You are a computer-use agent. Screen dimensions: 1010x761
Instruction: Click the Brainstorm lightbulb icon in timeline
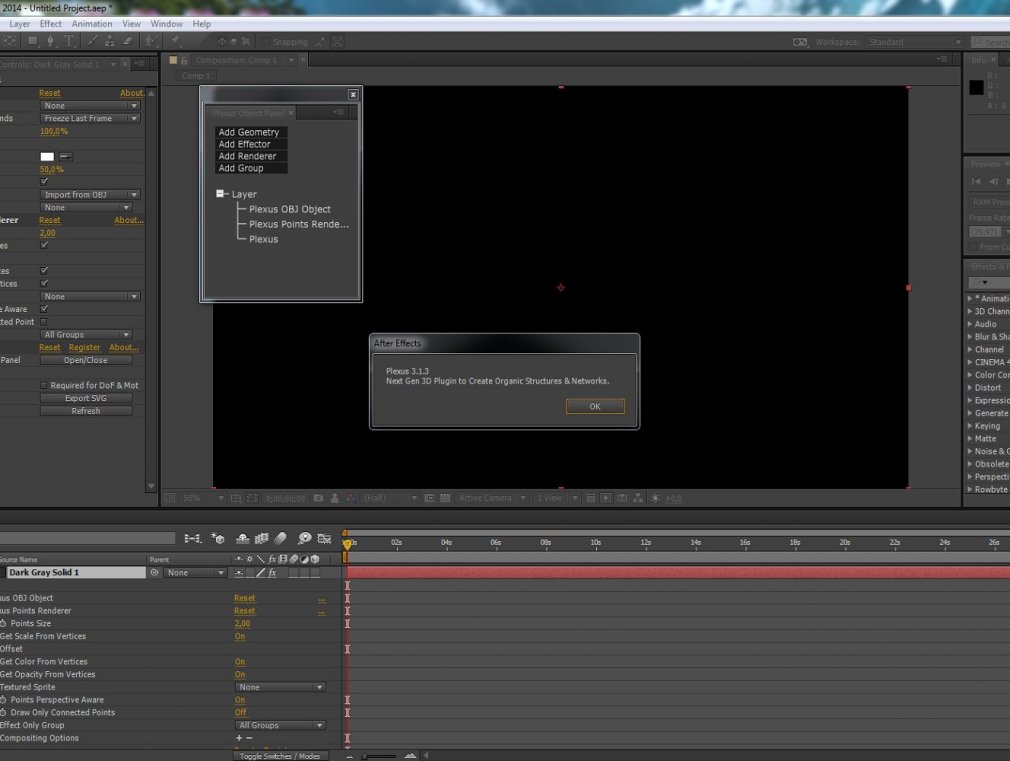[x=304, y=538]
